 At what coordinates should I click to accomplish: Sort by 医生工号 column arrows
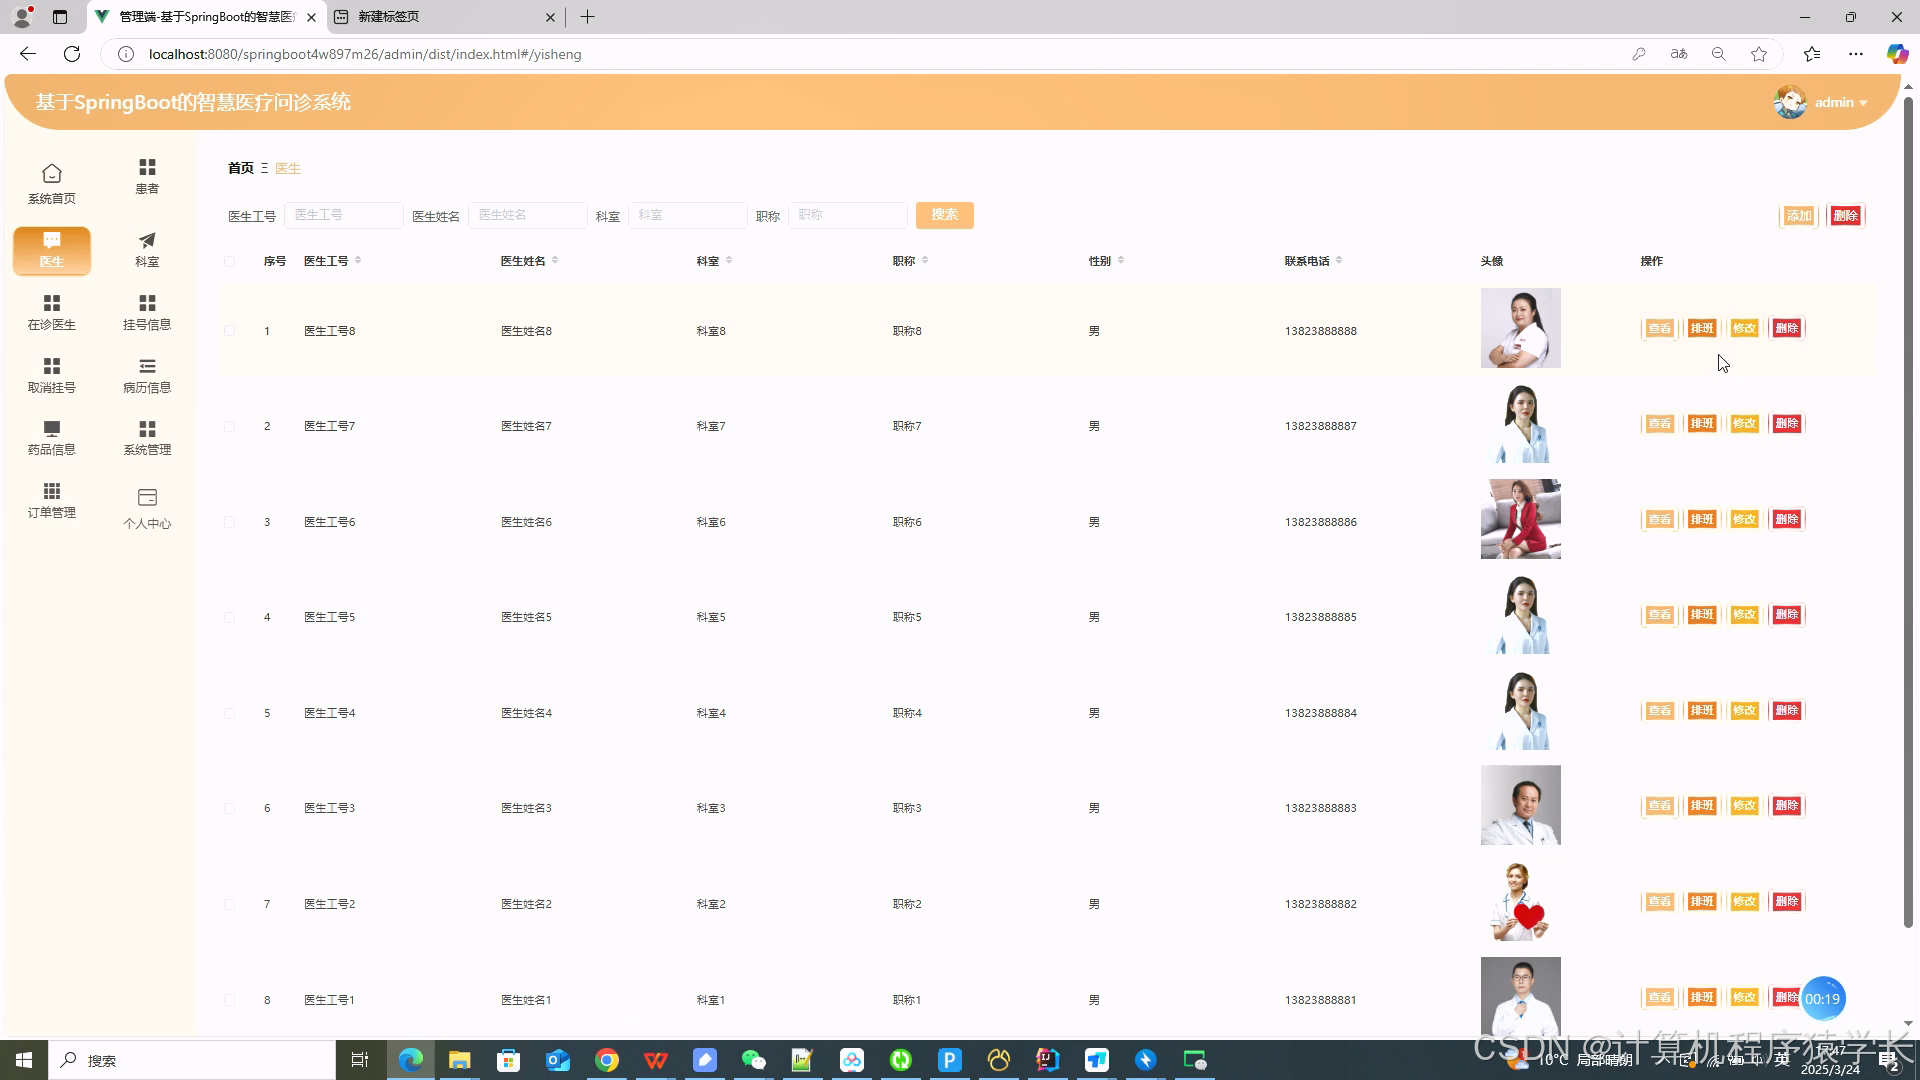coord(358,261)
